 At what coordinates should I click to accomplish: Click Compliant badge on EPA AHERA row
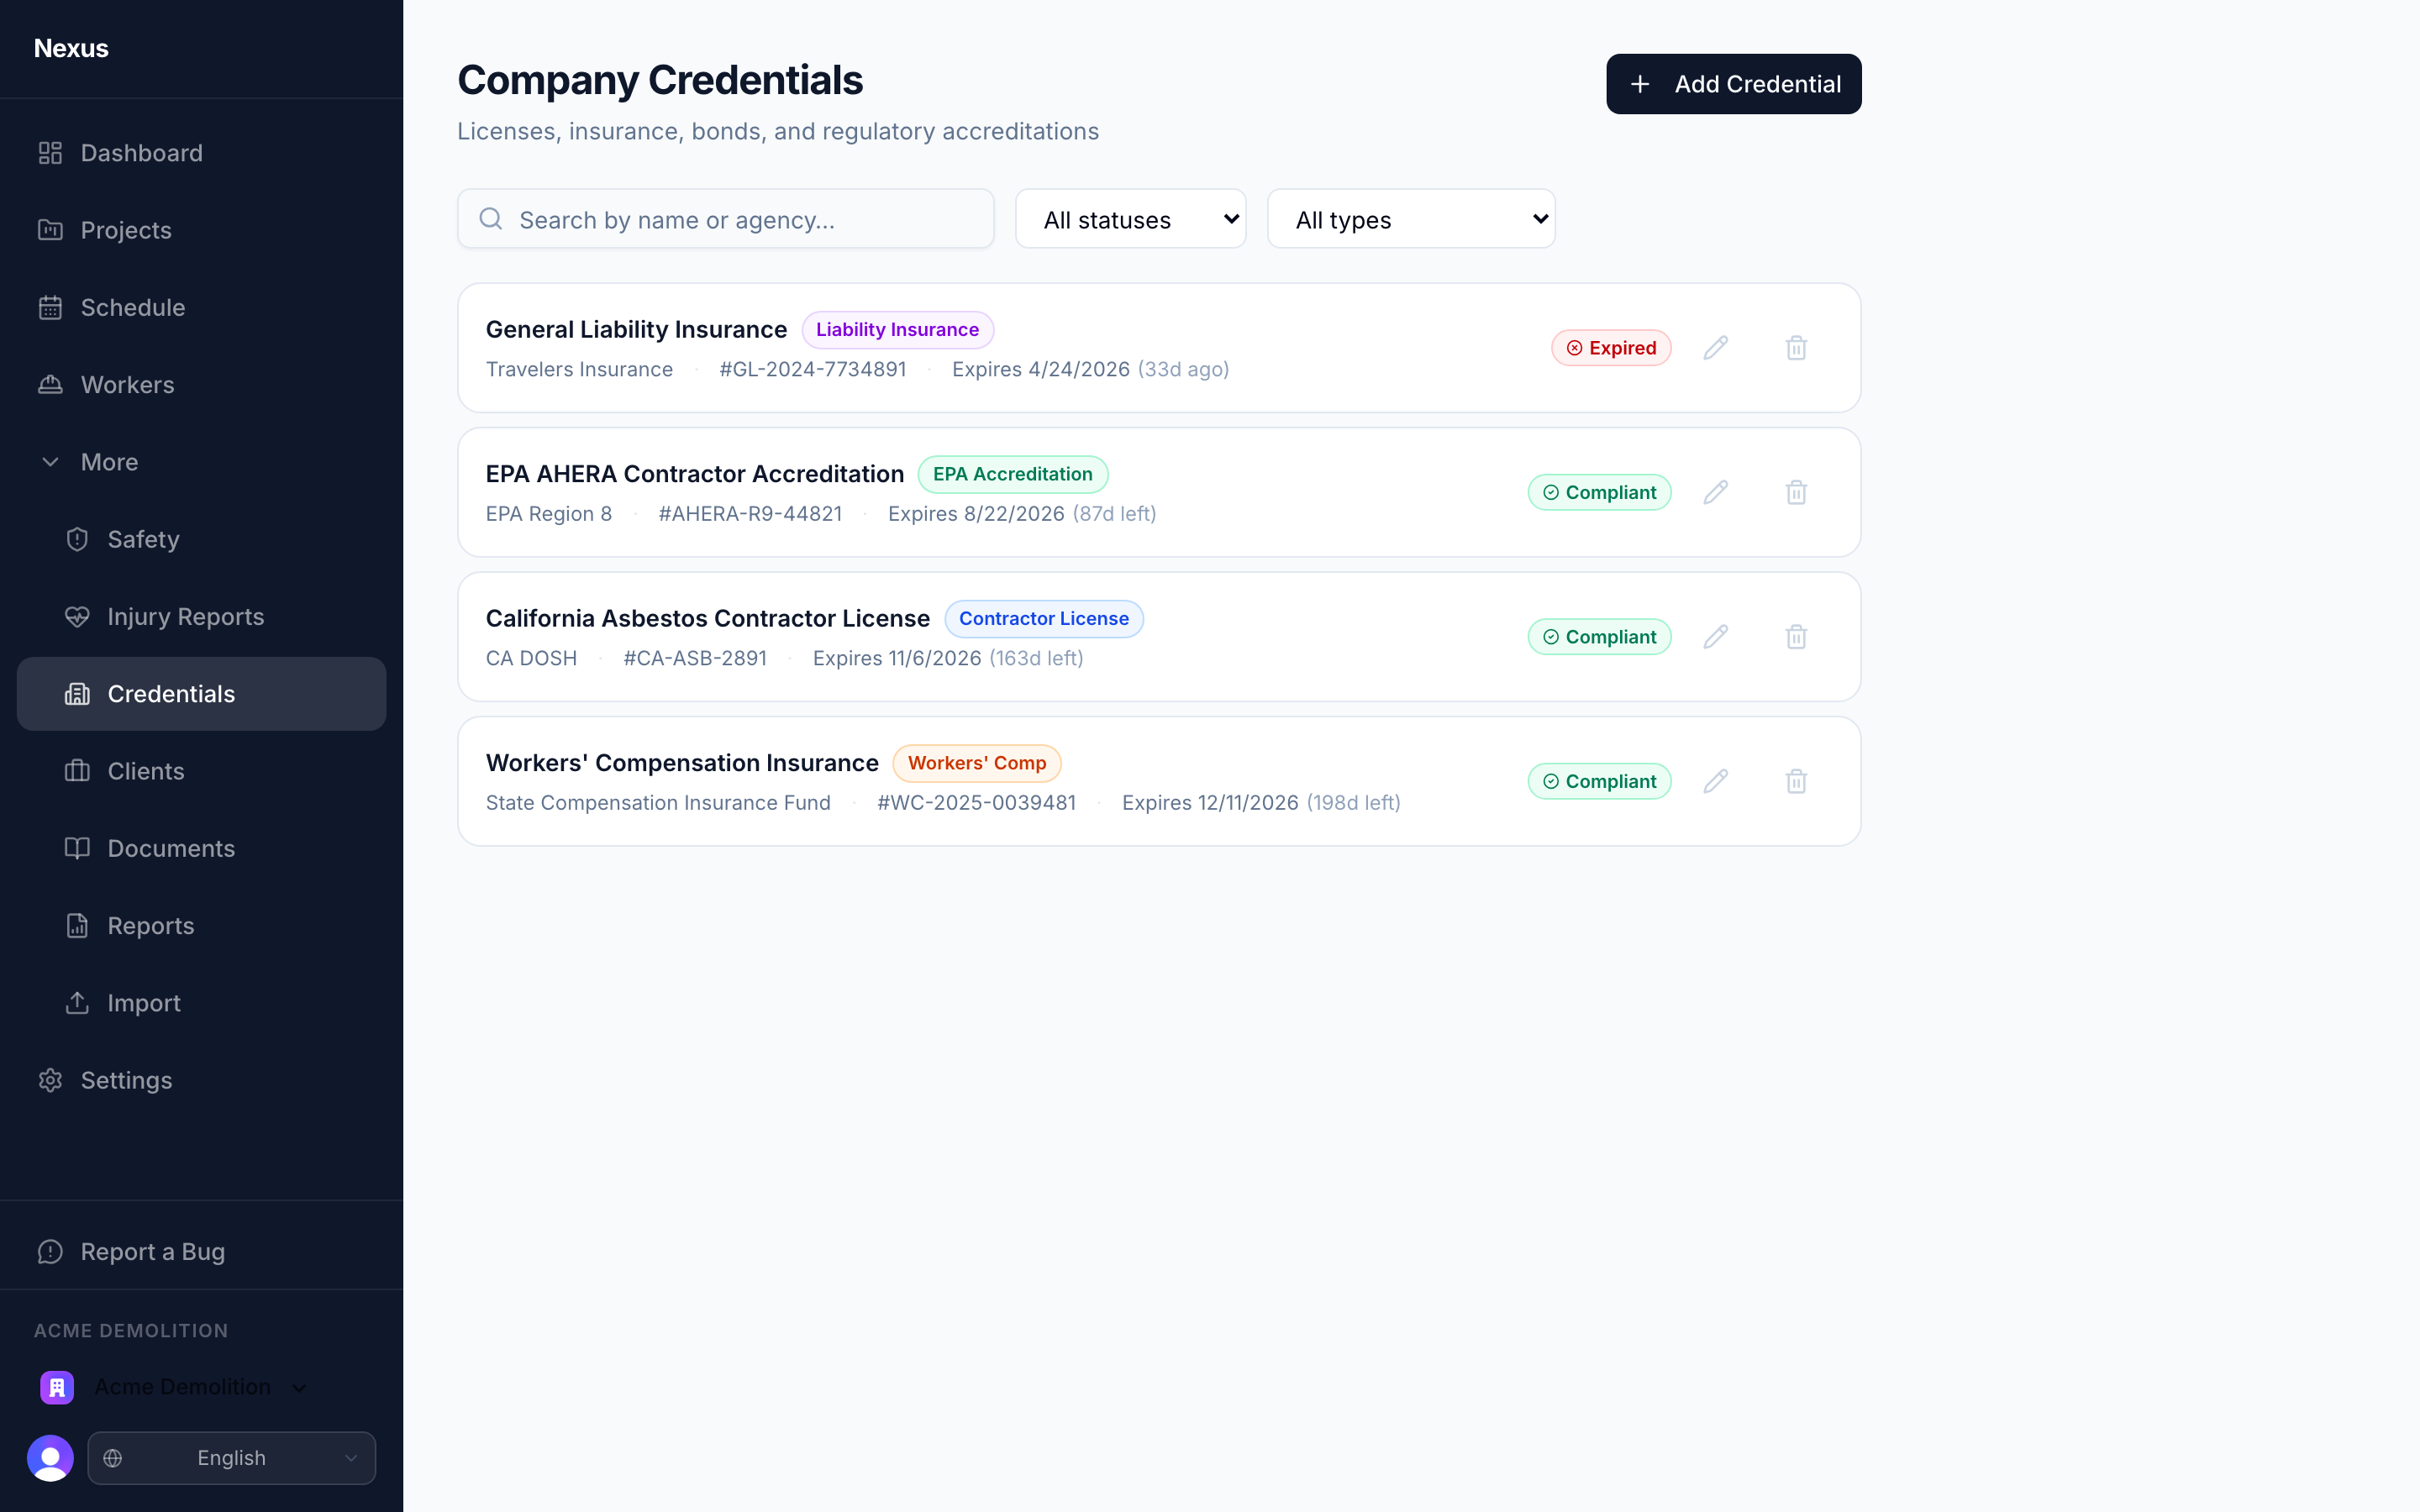pyautogui.click(x=1599, y=492)
